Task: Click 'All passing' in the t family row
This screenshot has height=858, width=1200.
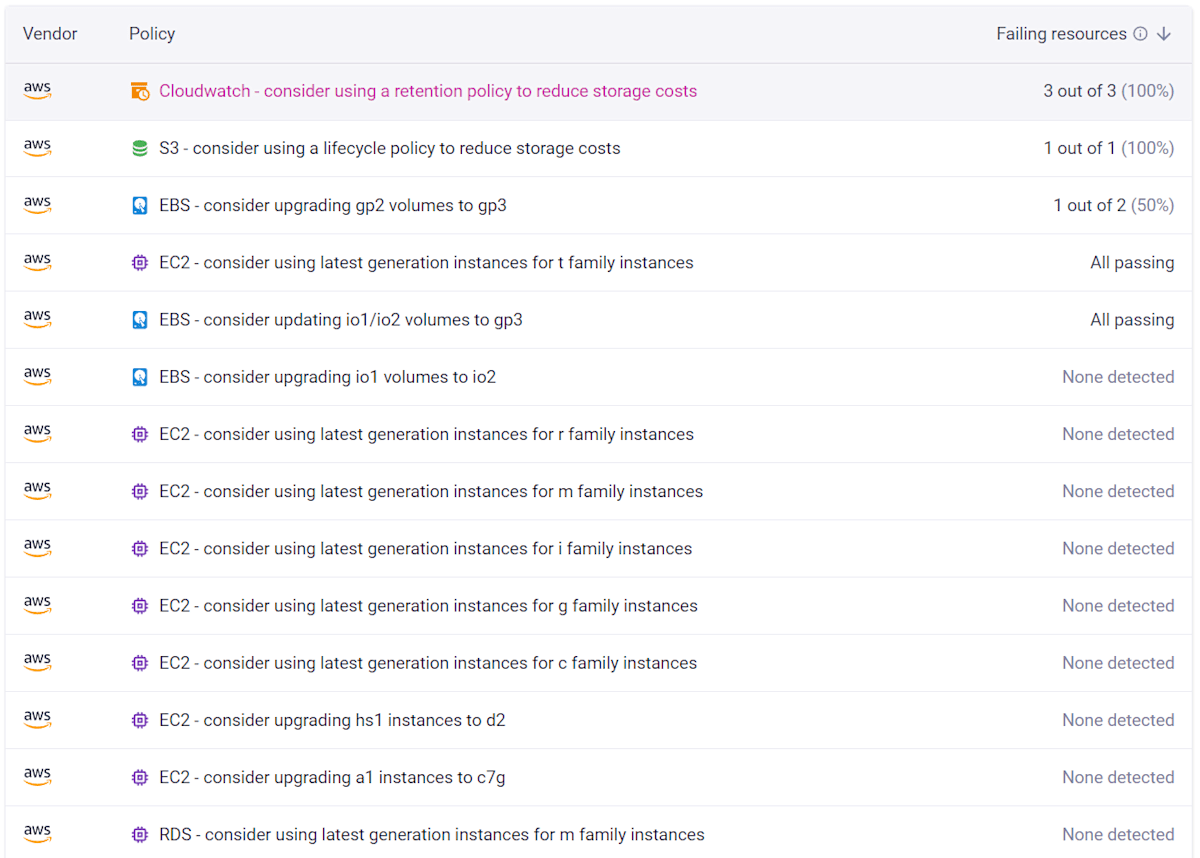Action: [x=1132, y=262]
